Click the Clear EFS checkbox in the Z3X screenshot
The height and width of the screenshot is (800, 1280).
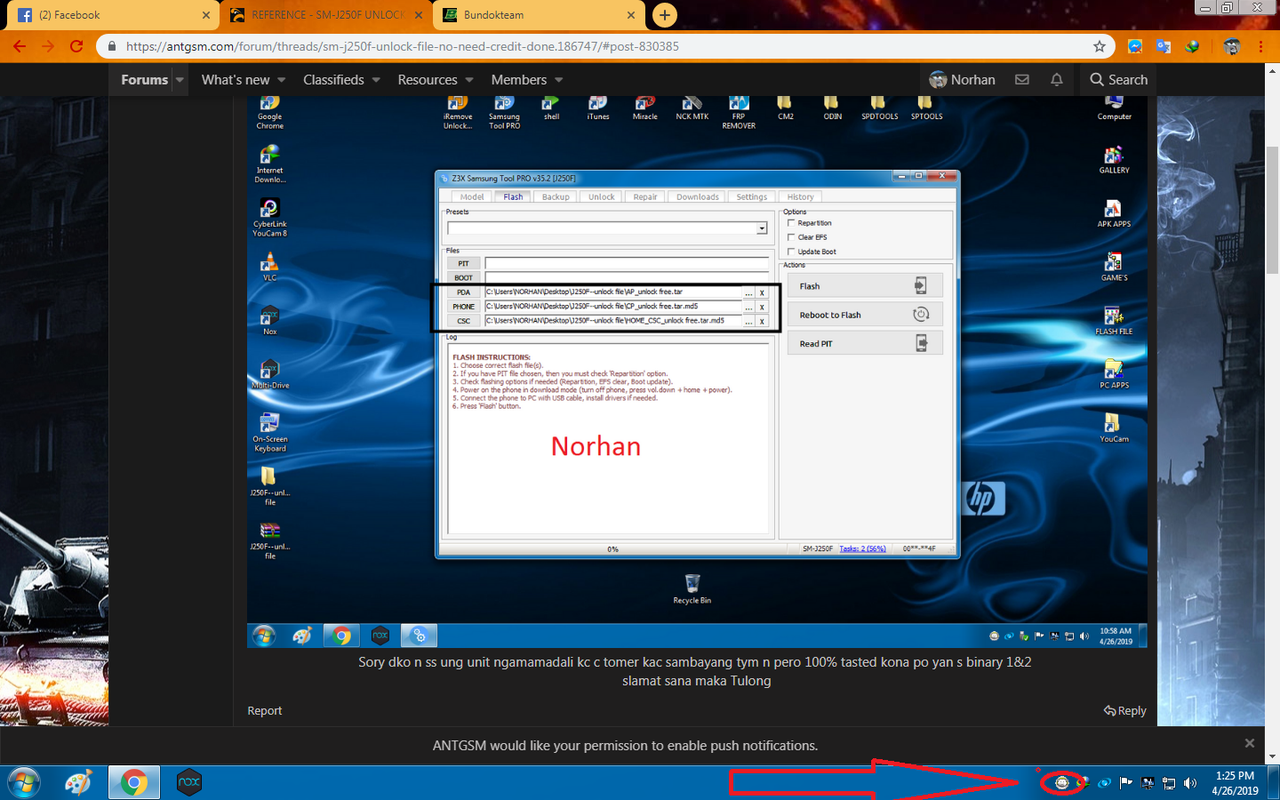tap(792, 237)
